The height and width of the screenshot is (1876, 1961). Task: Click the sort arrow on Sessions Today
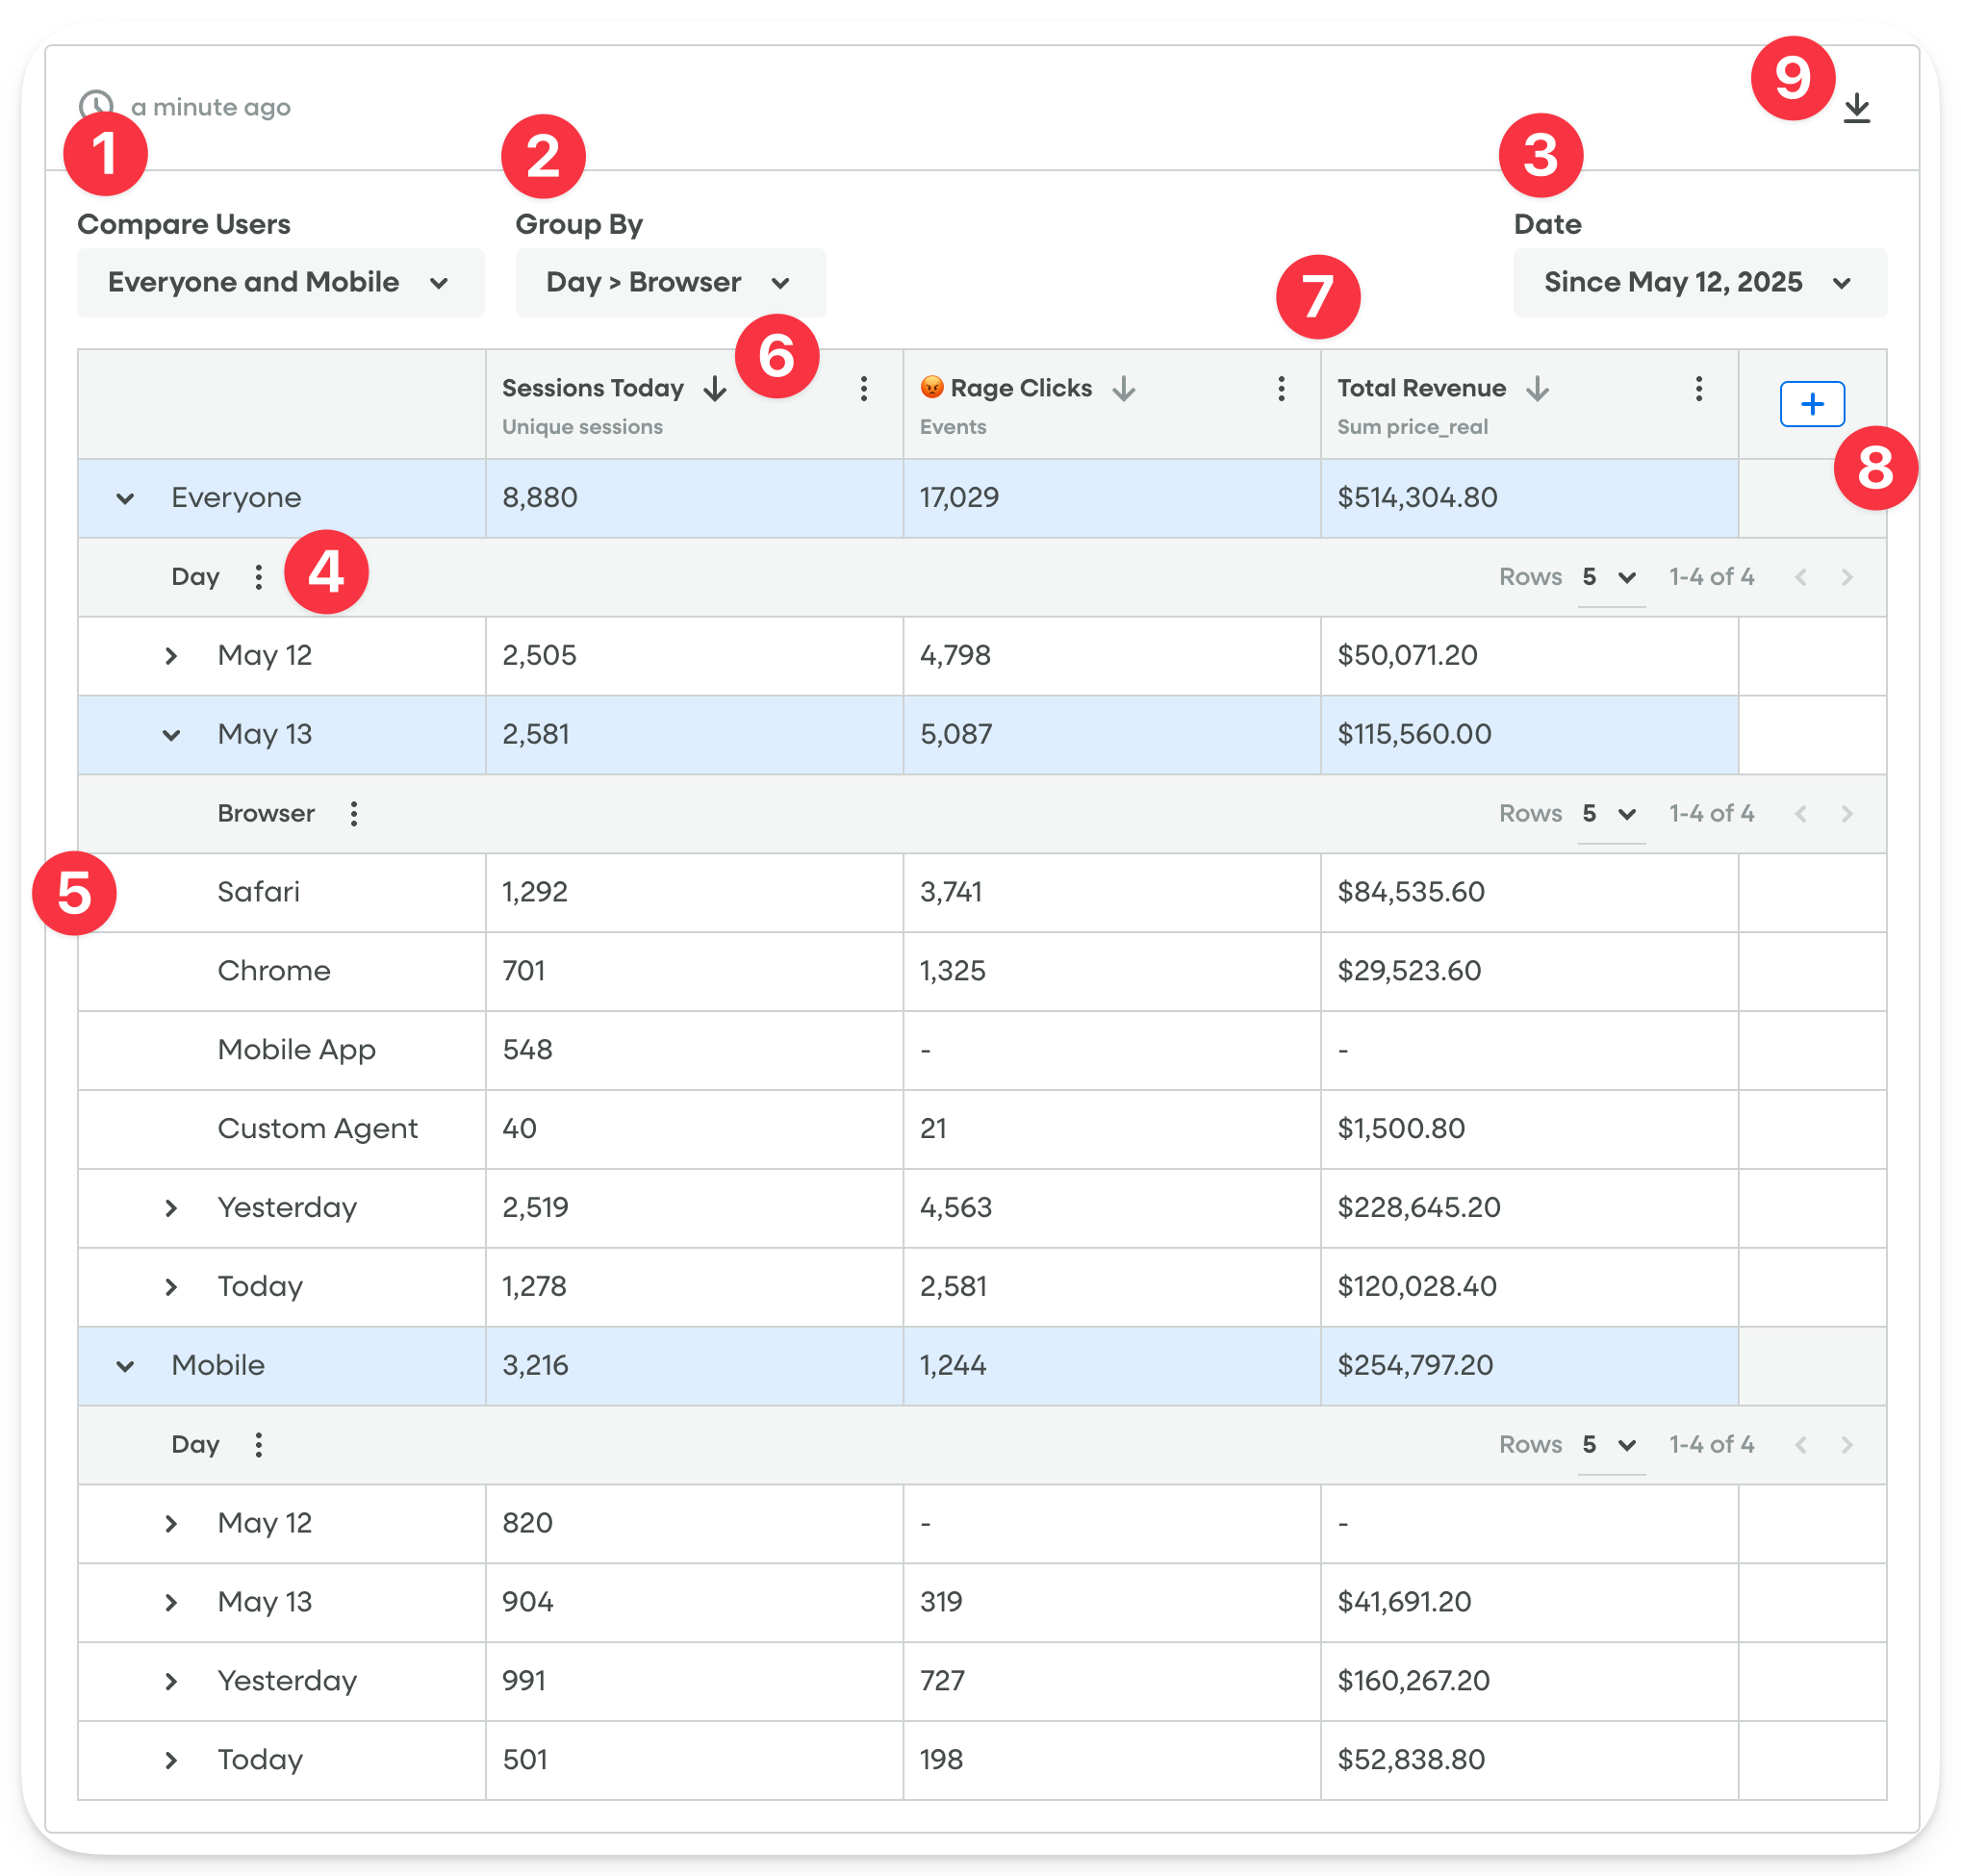point(716,389)
